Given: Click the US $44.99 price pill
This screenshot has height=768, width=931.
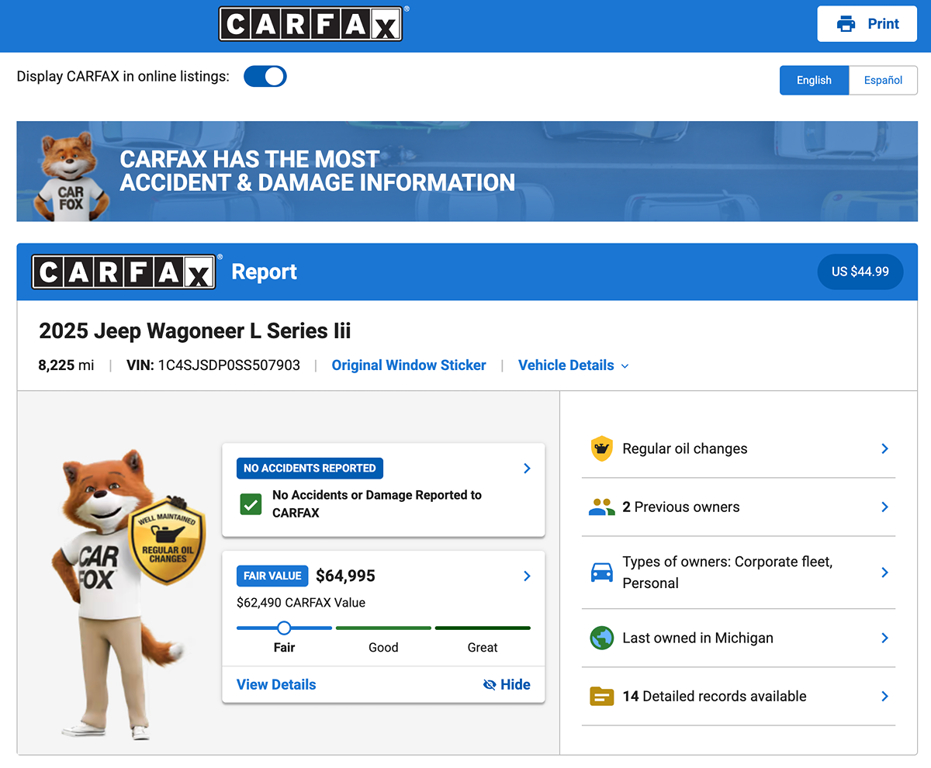Looking at the screenshot, I should [860, 272].
